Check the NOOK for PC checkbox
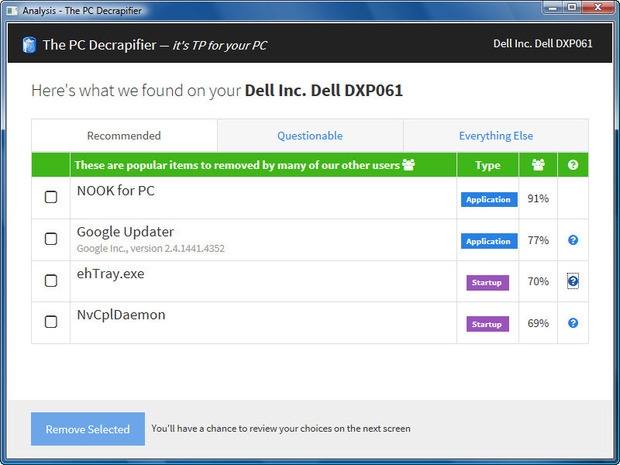 click(x=51, y=197)
